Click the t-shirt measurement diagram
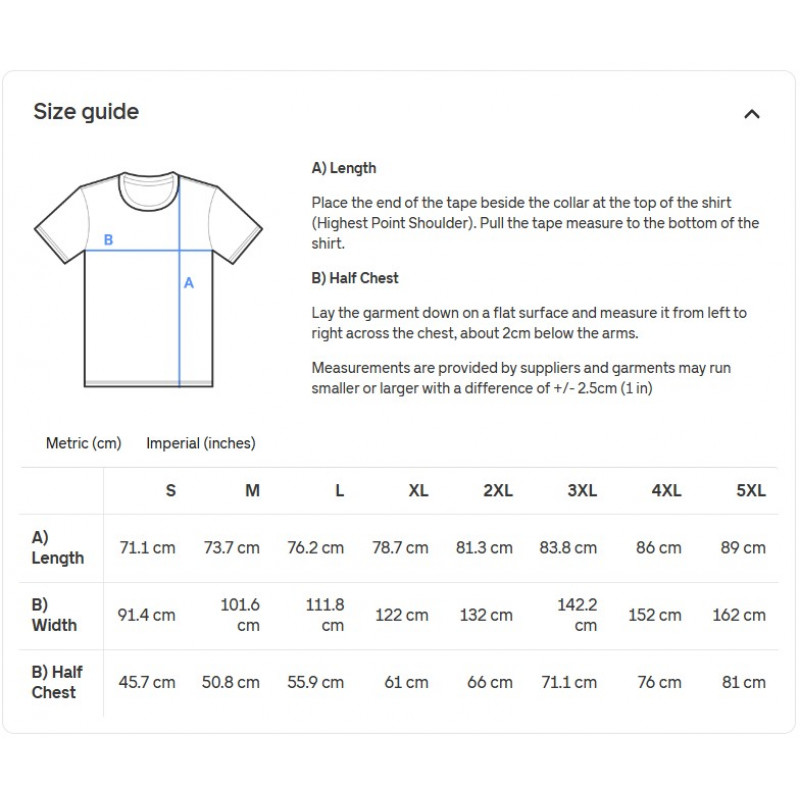The width and height of the screenshot is (800, 800). tap(149, 280)
